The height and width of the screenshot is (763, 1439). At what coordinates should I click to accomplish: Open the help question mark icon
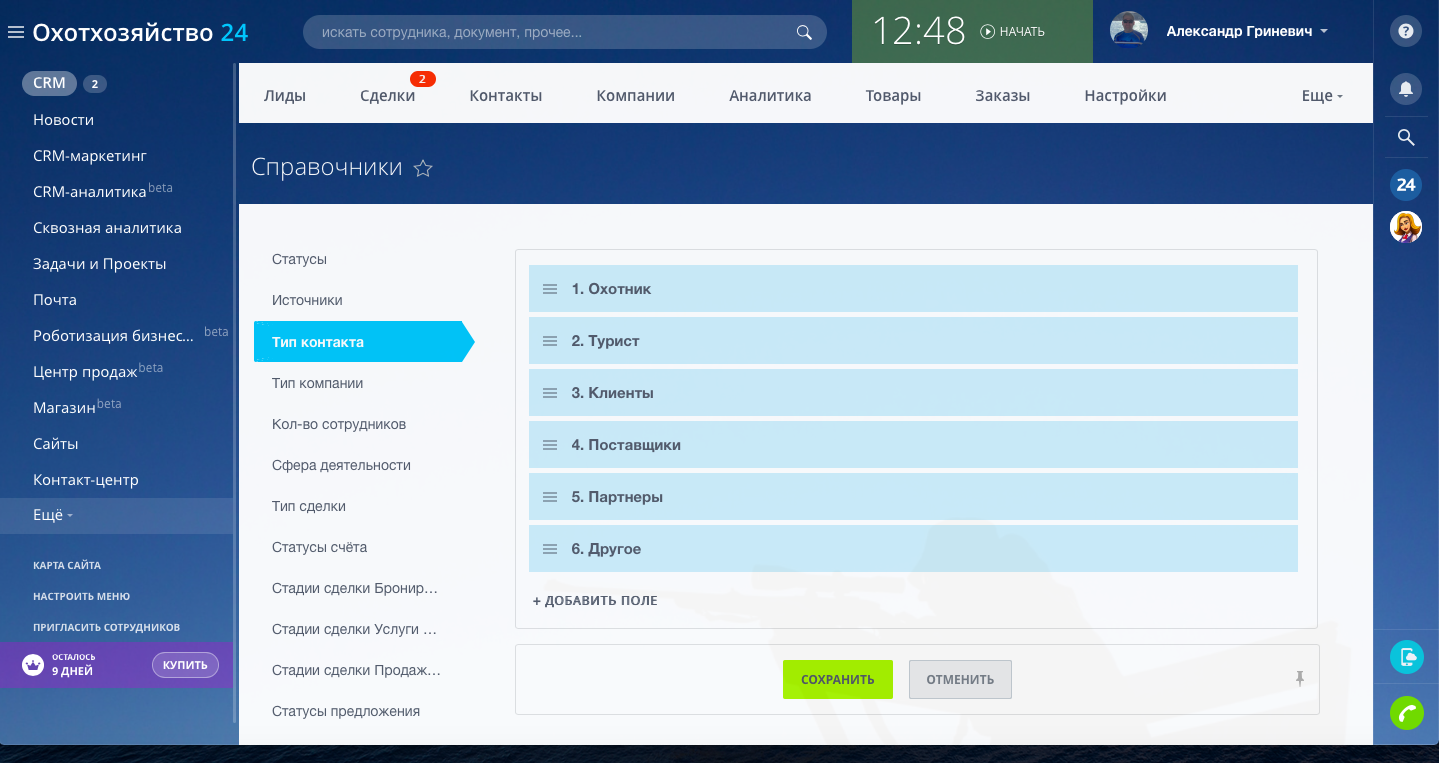[1406, 32]
